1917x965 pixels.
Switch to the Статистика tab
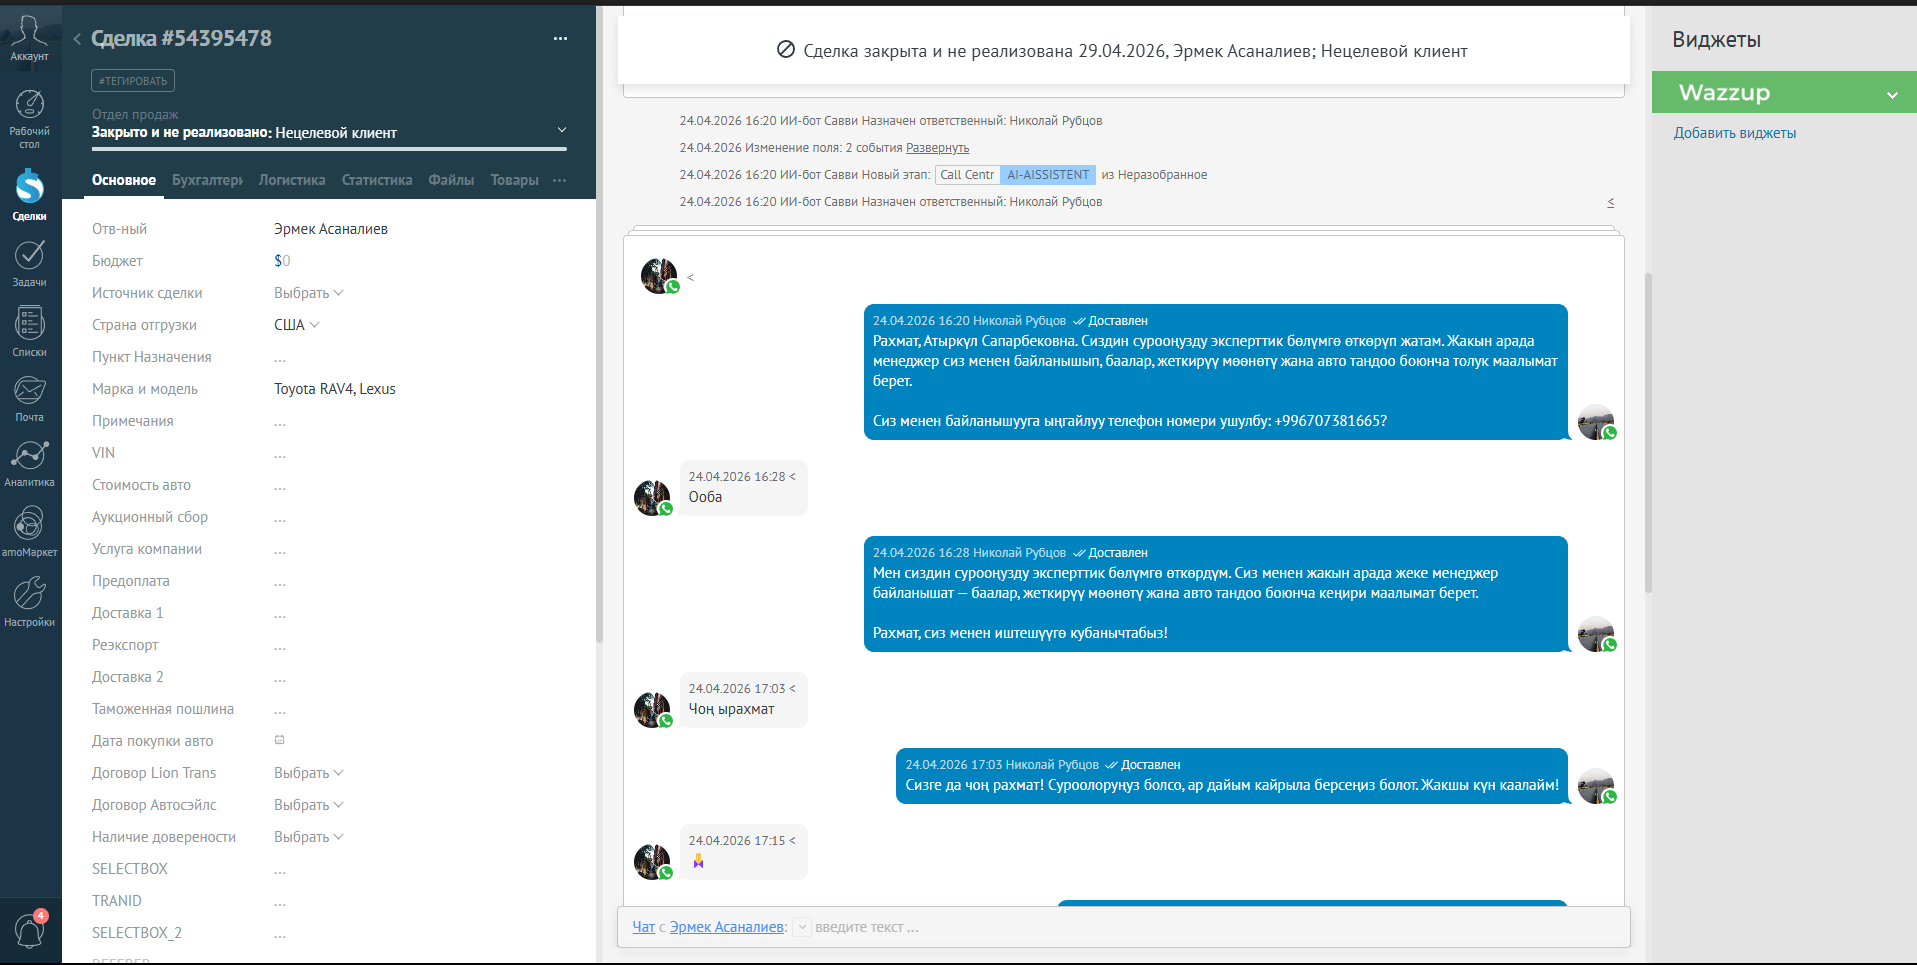[377, 180]
